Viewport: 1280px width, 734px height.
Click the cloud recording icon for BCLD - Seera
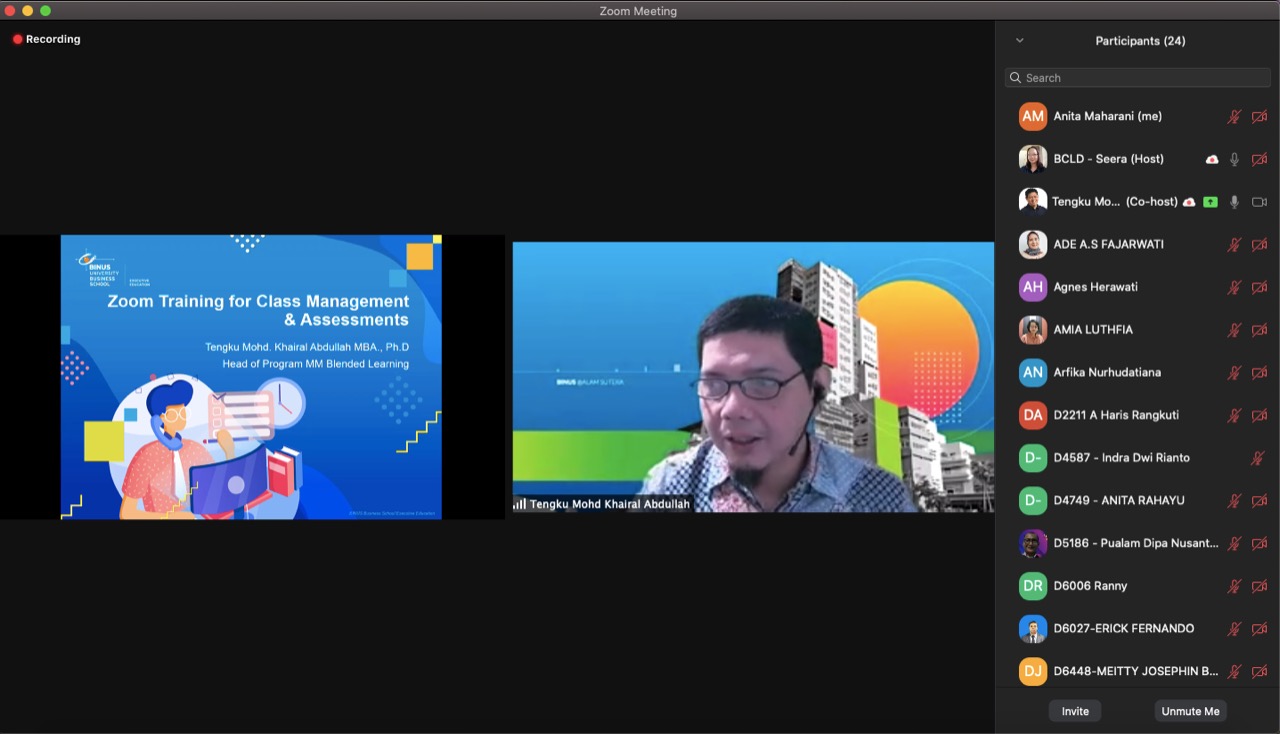click(1212, 159)
